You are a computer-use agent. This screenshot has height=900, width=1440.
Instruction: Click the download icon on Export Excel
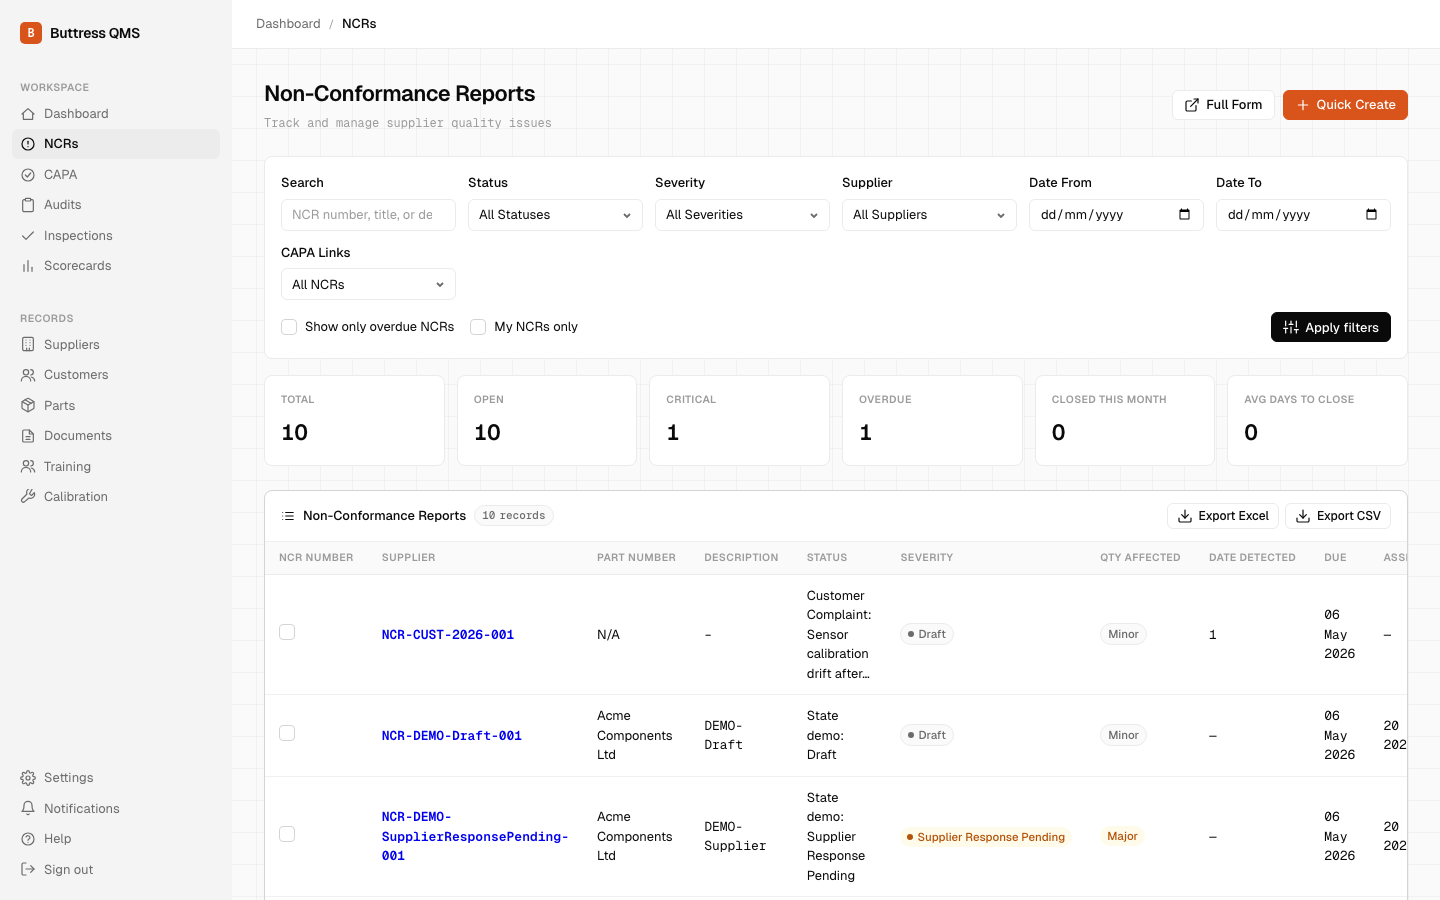pos(1185,516)
